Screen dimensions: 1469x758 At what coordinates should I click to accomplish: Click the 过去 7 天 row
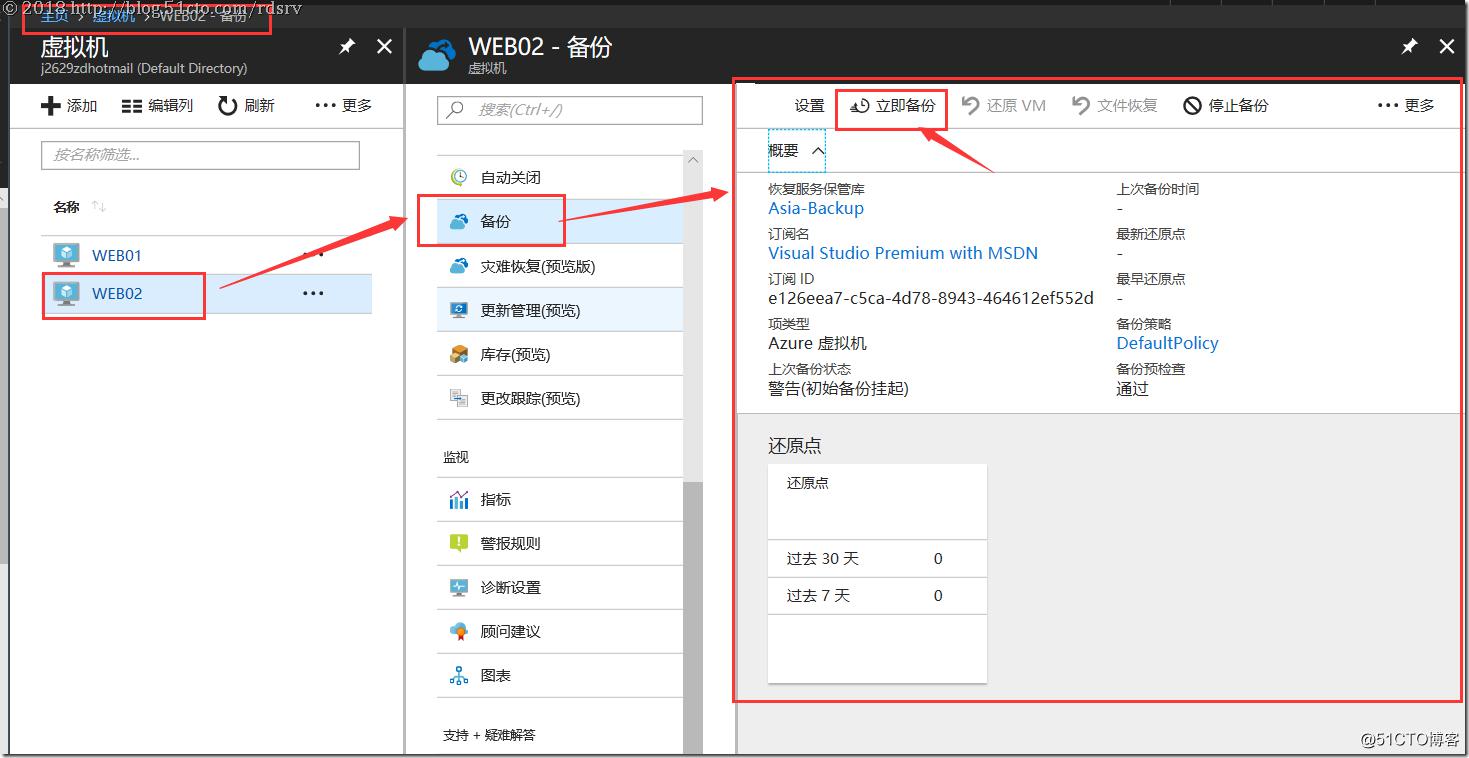click(877, 596)
